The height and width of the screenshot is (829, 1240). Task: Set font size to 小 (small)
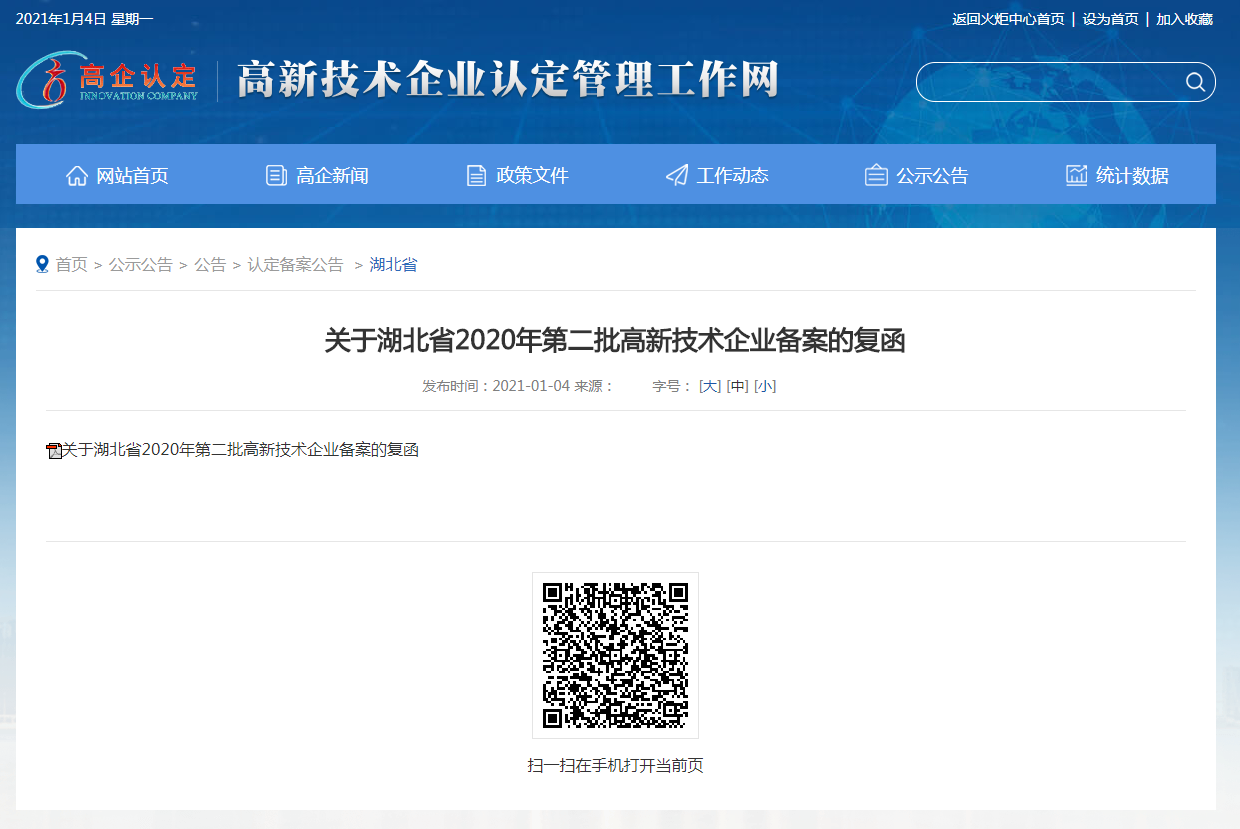click(x=765, y=386)
